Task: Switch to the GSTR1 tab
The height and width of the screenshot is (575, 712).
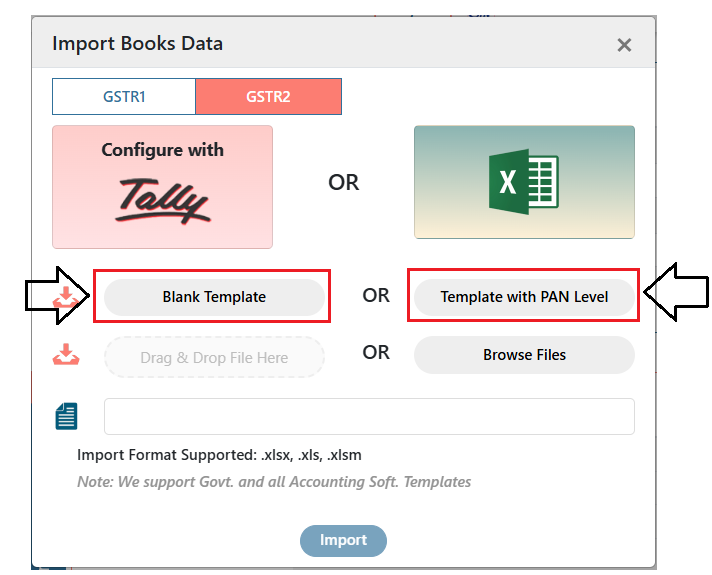Action: tap(124, 96)
